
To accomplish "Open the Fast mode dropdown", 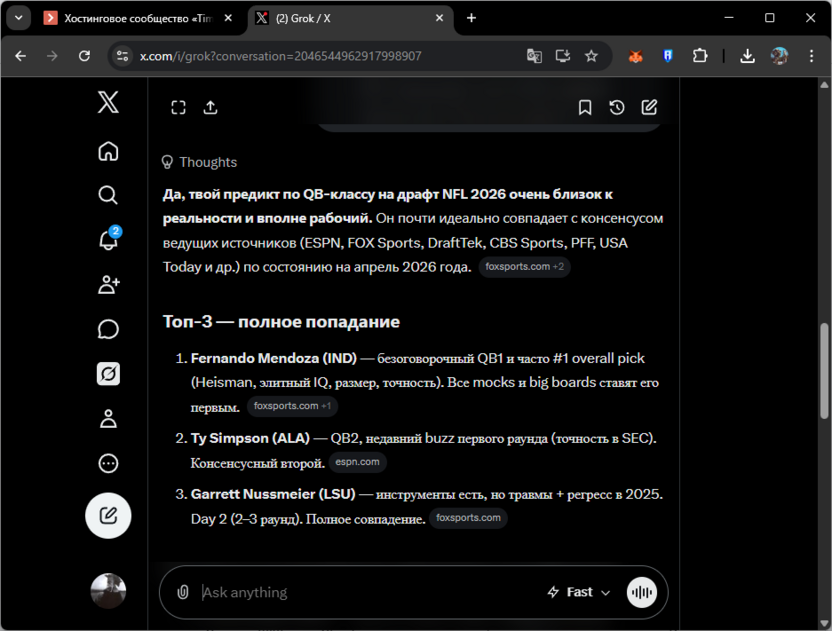I will tap(579, 592).
